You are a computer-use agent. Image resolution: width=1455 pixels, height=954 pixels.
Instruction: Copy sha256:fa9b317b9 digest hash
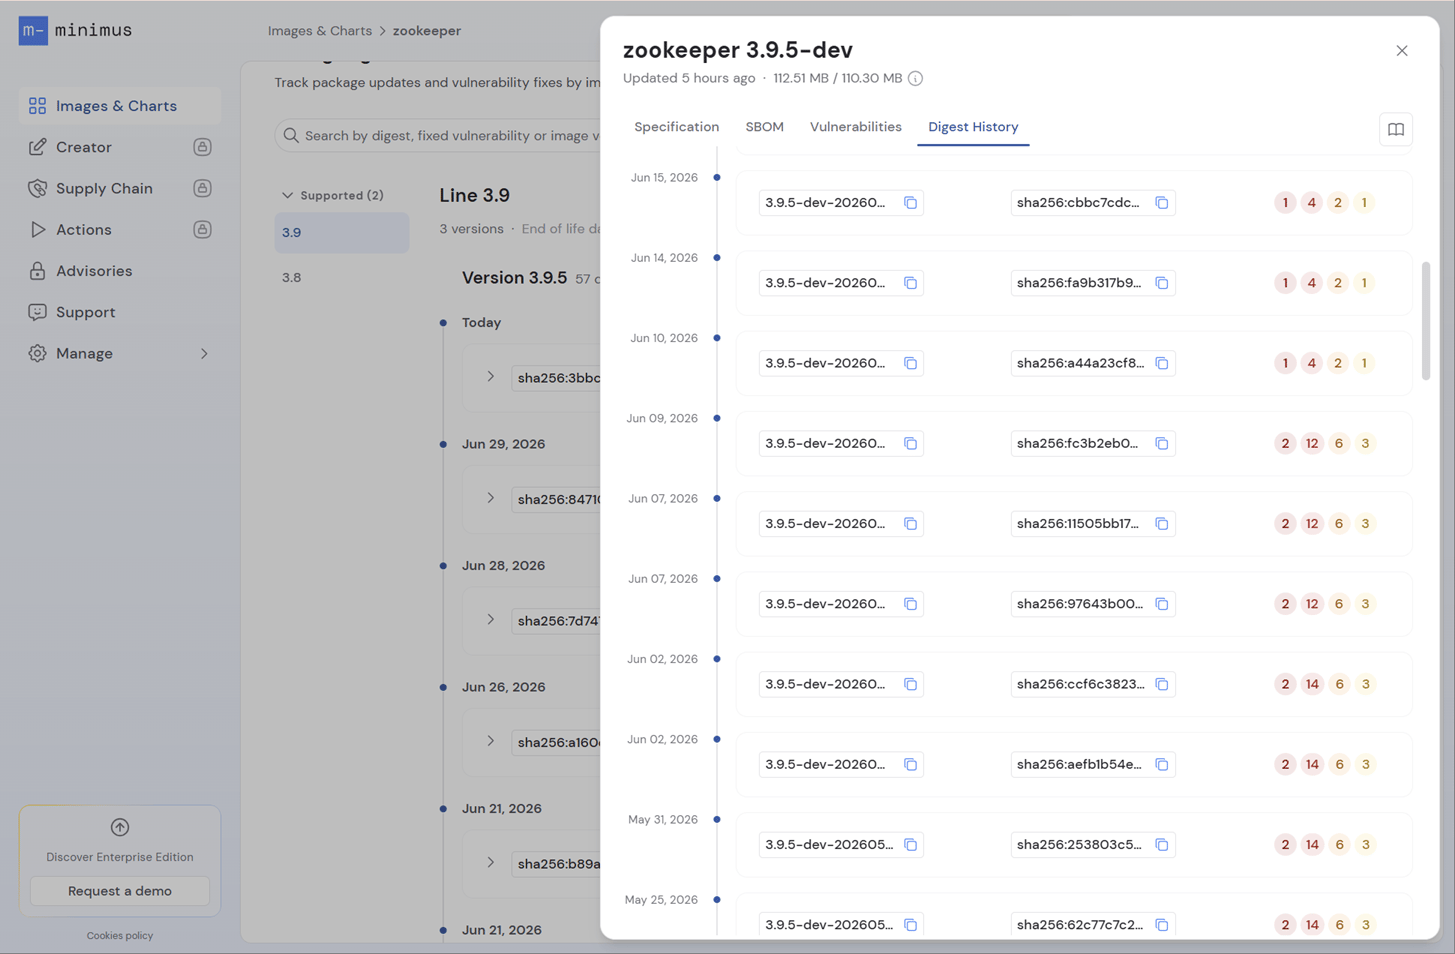pyautogui.click(x=1162, y=283)
